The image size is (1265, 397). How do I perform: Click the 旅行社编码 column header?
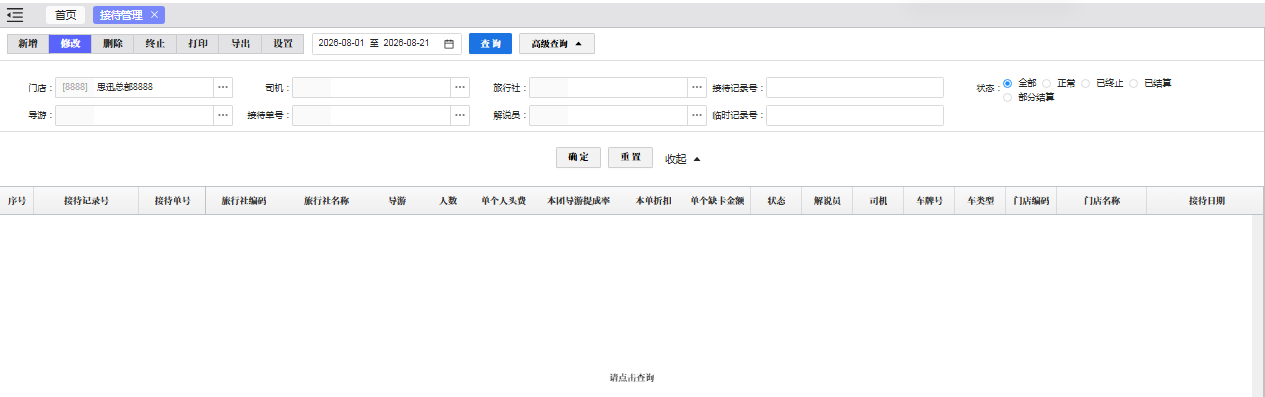pos(244,201)
